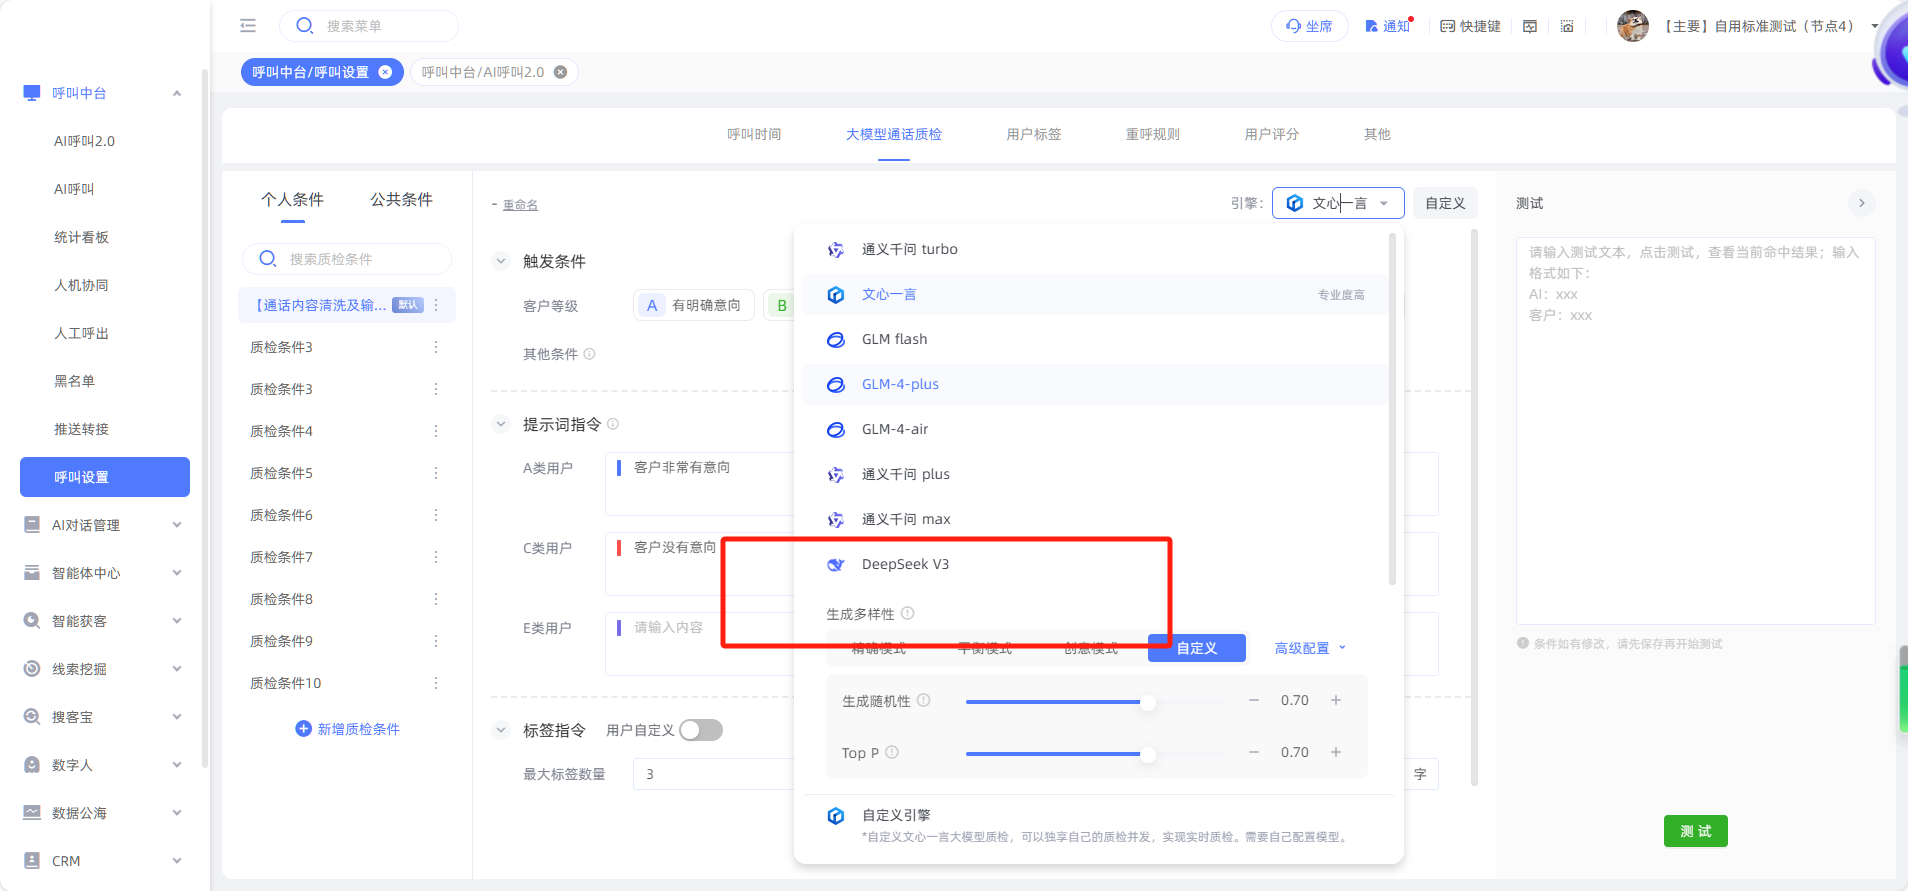Open 快捷键 shortcuts
Image resolution: width=1908 pixels, height=891 pixels.
click(x=1470, y=26)
